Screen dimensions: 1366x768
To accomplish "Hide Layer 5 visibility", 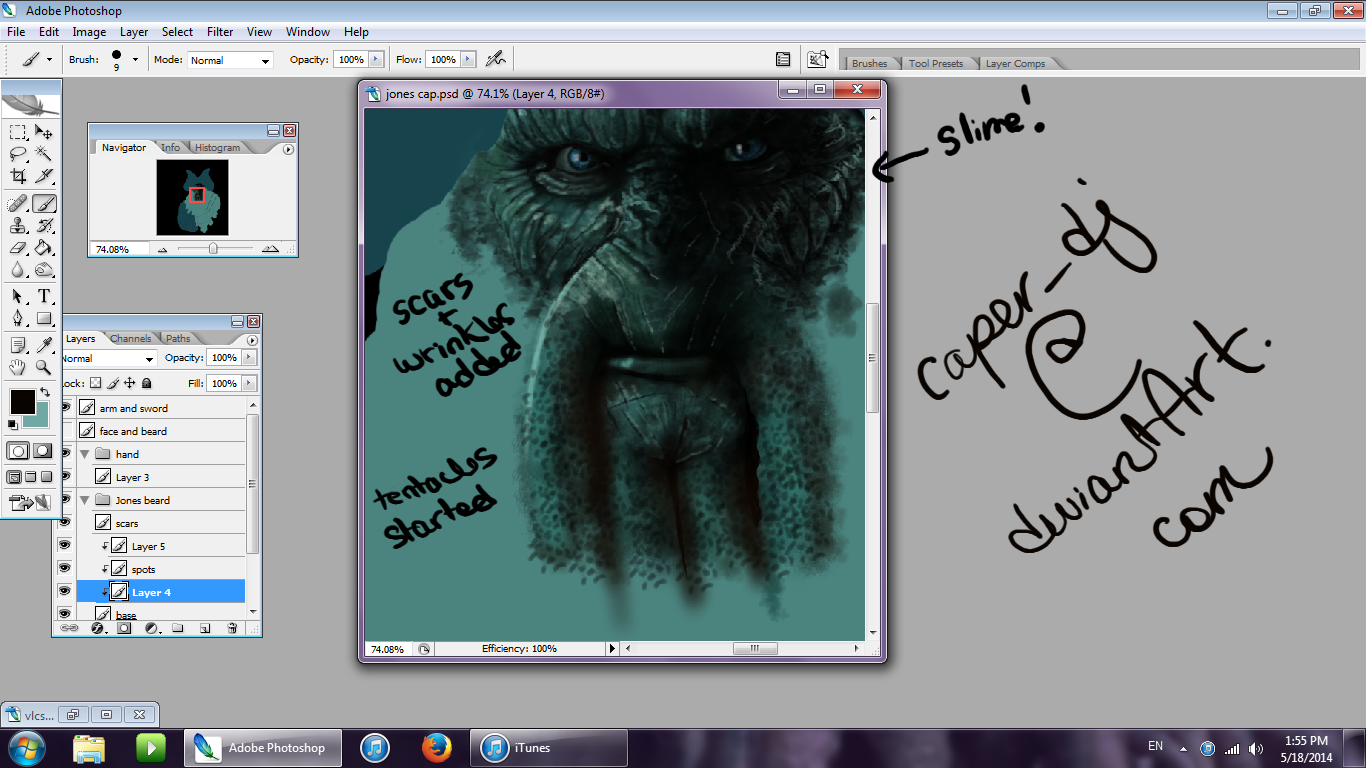I will (65, 546).
